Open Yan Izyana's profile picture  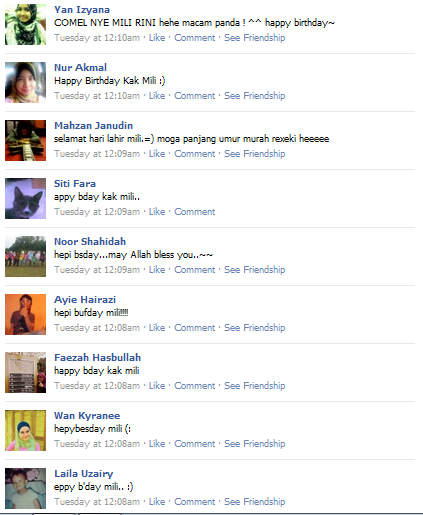pos(25,25)
